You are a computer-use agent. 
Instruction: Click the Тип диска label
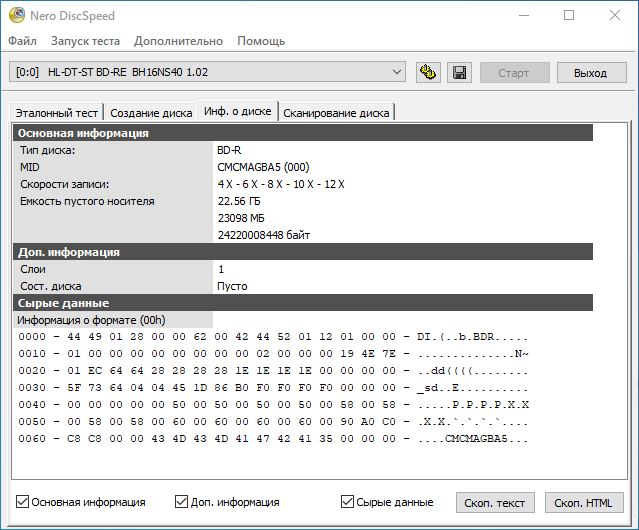[x=48, y=150]
